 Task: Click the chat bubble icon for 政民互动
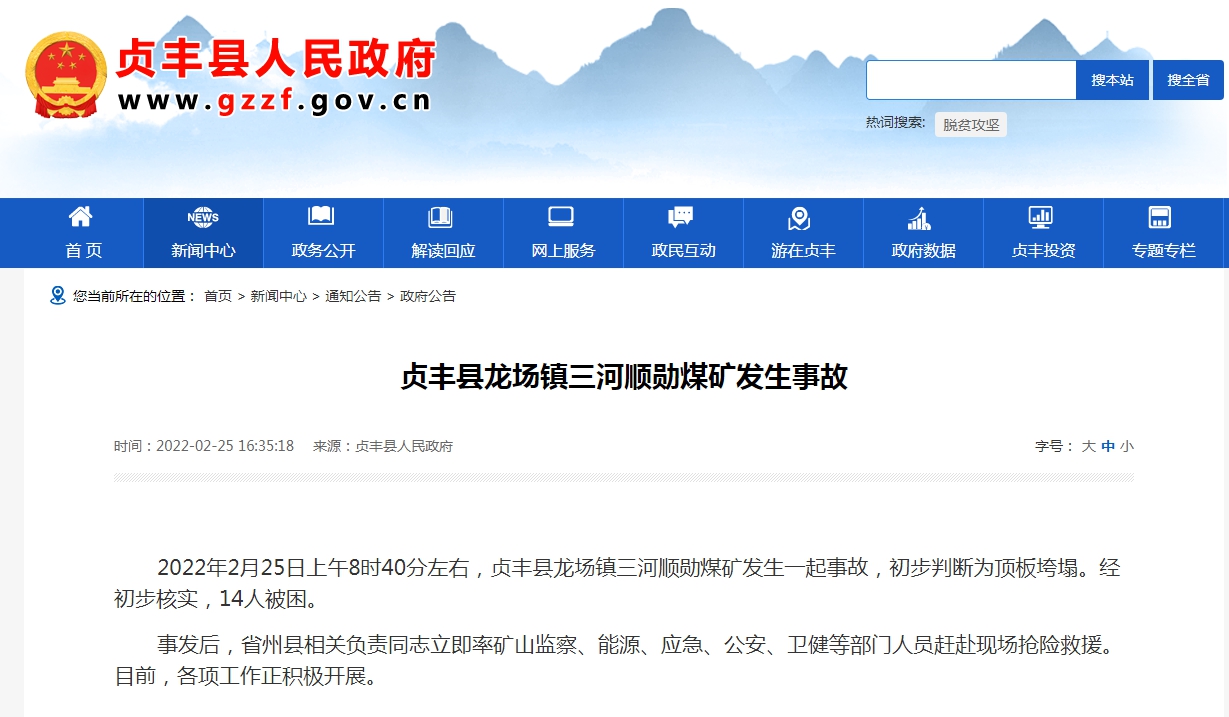[x=681, y=217]
